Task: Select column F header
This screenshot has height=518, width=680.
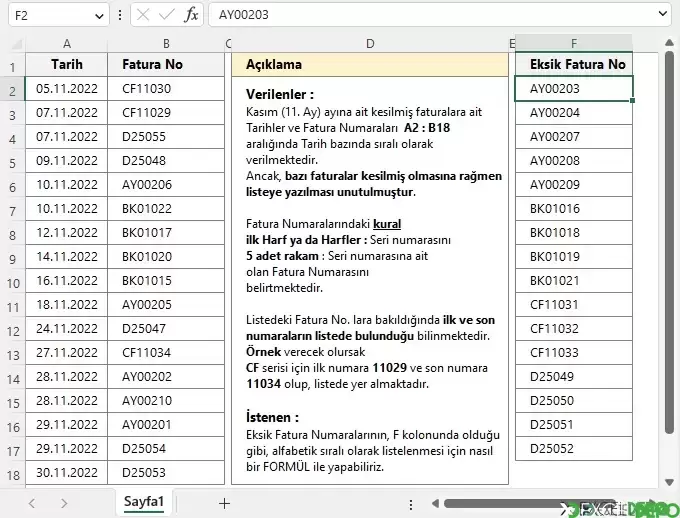Action: click(574, 43)
